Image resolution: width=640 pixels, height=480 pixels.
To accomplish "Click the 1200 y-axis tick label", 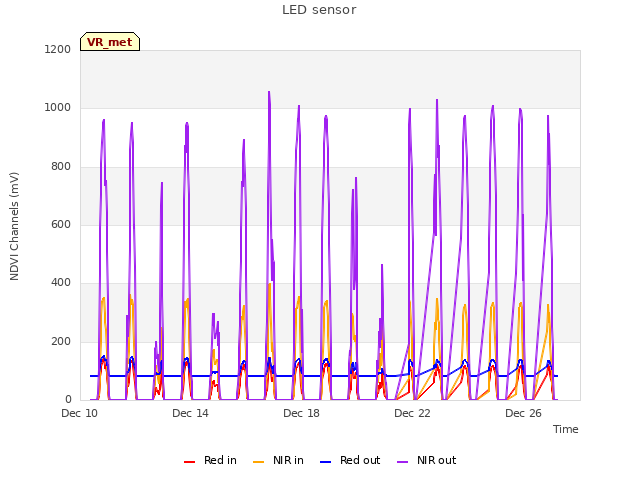I will coord(58,49).
